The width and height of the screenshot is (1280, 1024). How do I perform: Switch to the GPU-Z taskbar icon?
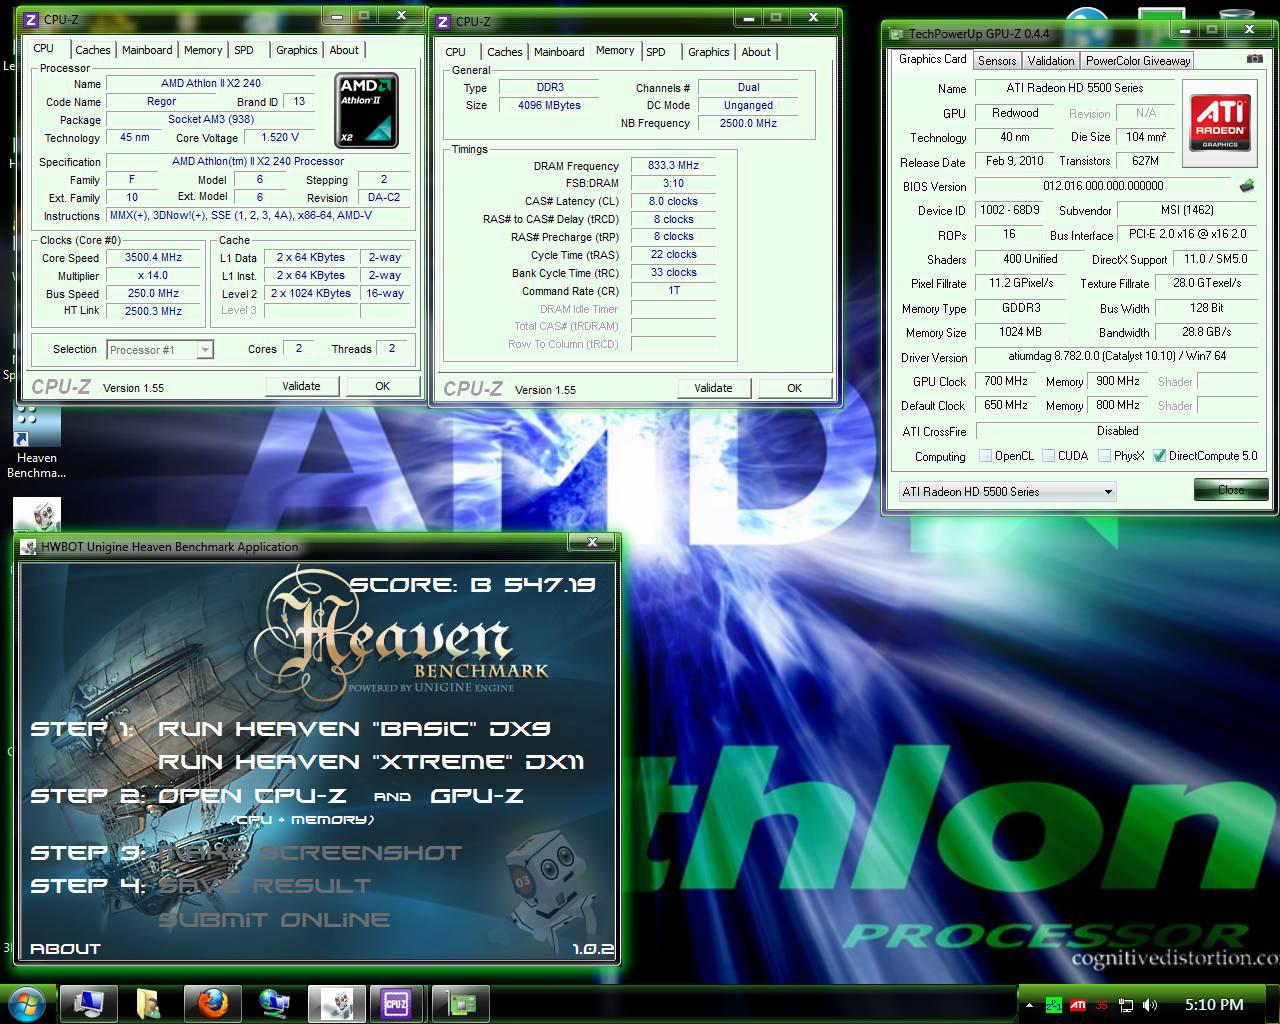(x=460, y=1003)
